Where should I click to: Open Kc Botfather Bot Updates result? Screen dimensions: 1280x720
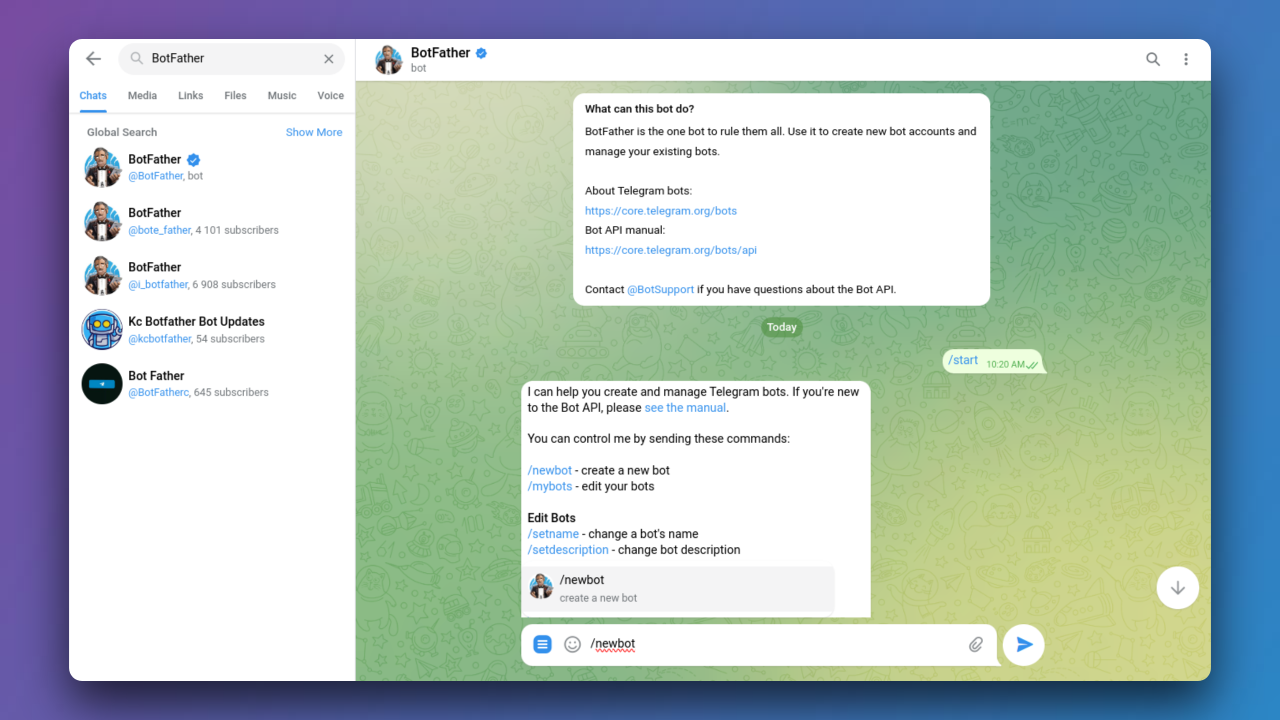pos(212,330)
